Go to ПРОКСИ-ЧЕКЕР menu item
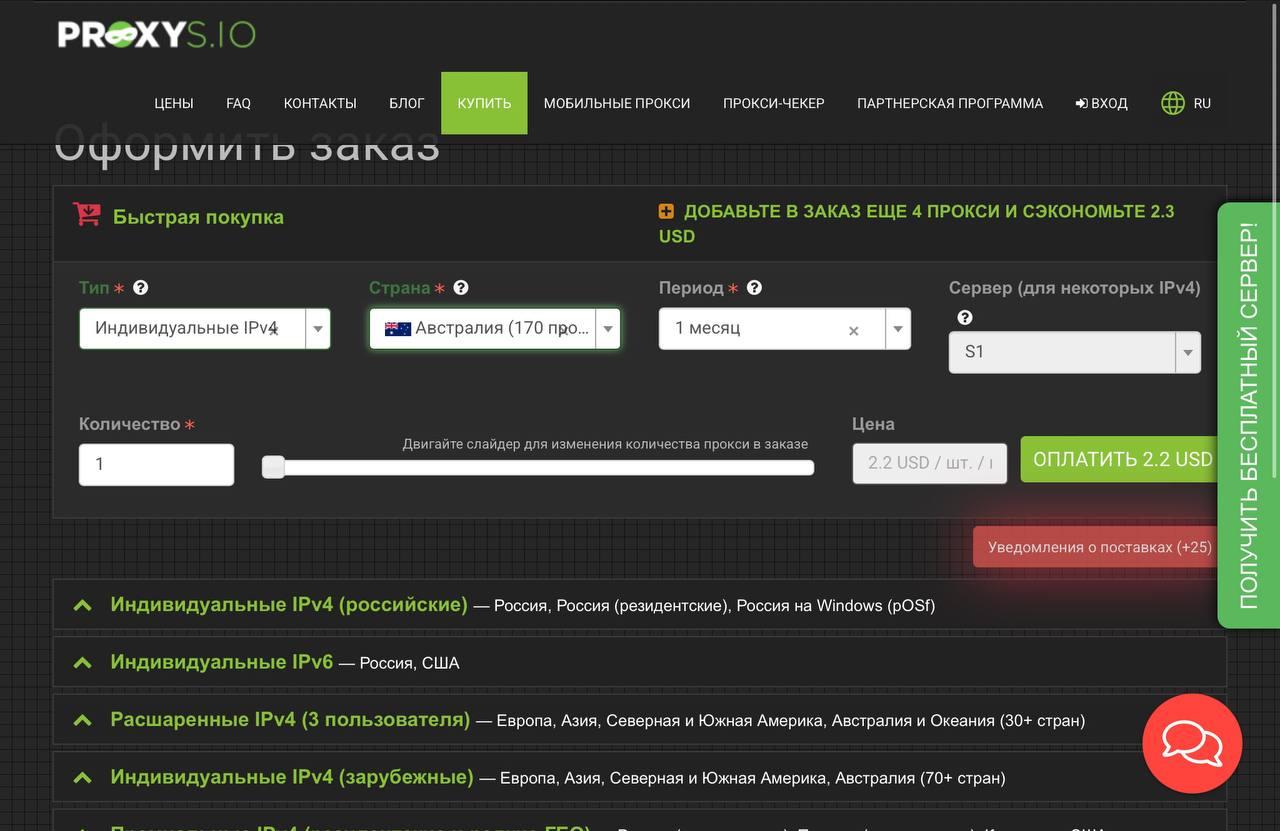This screenshot has width=1280, height=831. 773,103
